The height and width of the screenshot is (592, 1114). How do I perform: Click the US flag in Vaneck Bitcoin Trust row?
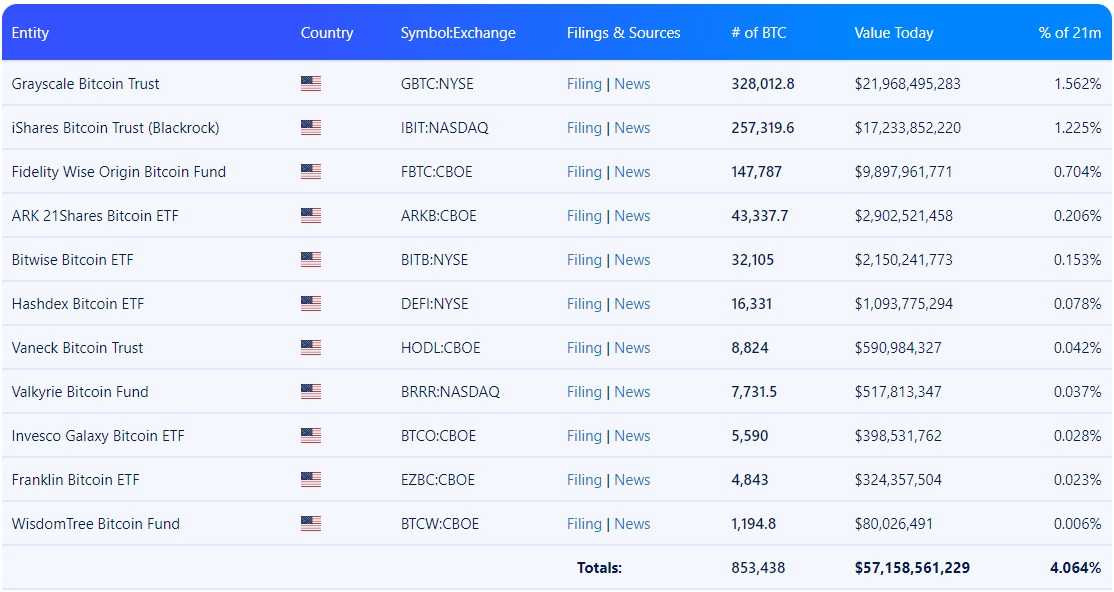pyautogui.click(x=310, y=348)
